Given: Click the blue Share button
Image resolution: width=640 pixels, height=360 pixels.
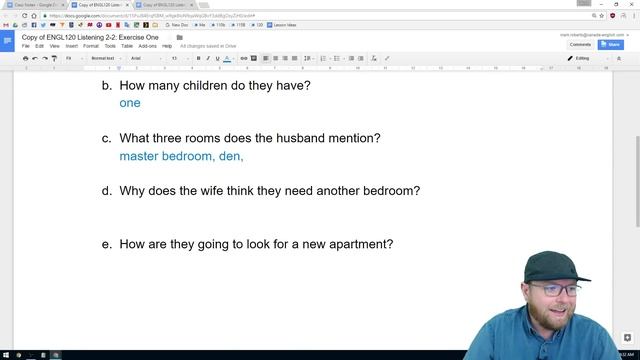Looking at the screenshot, I should [x=611, y=44].
